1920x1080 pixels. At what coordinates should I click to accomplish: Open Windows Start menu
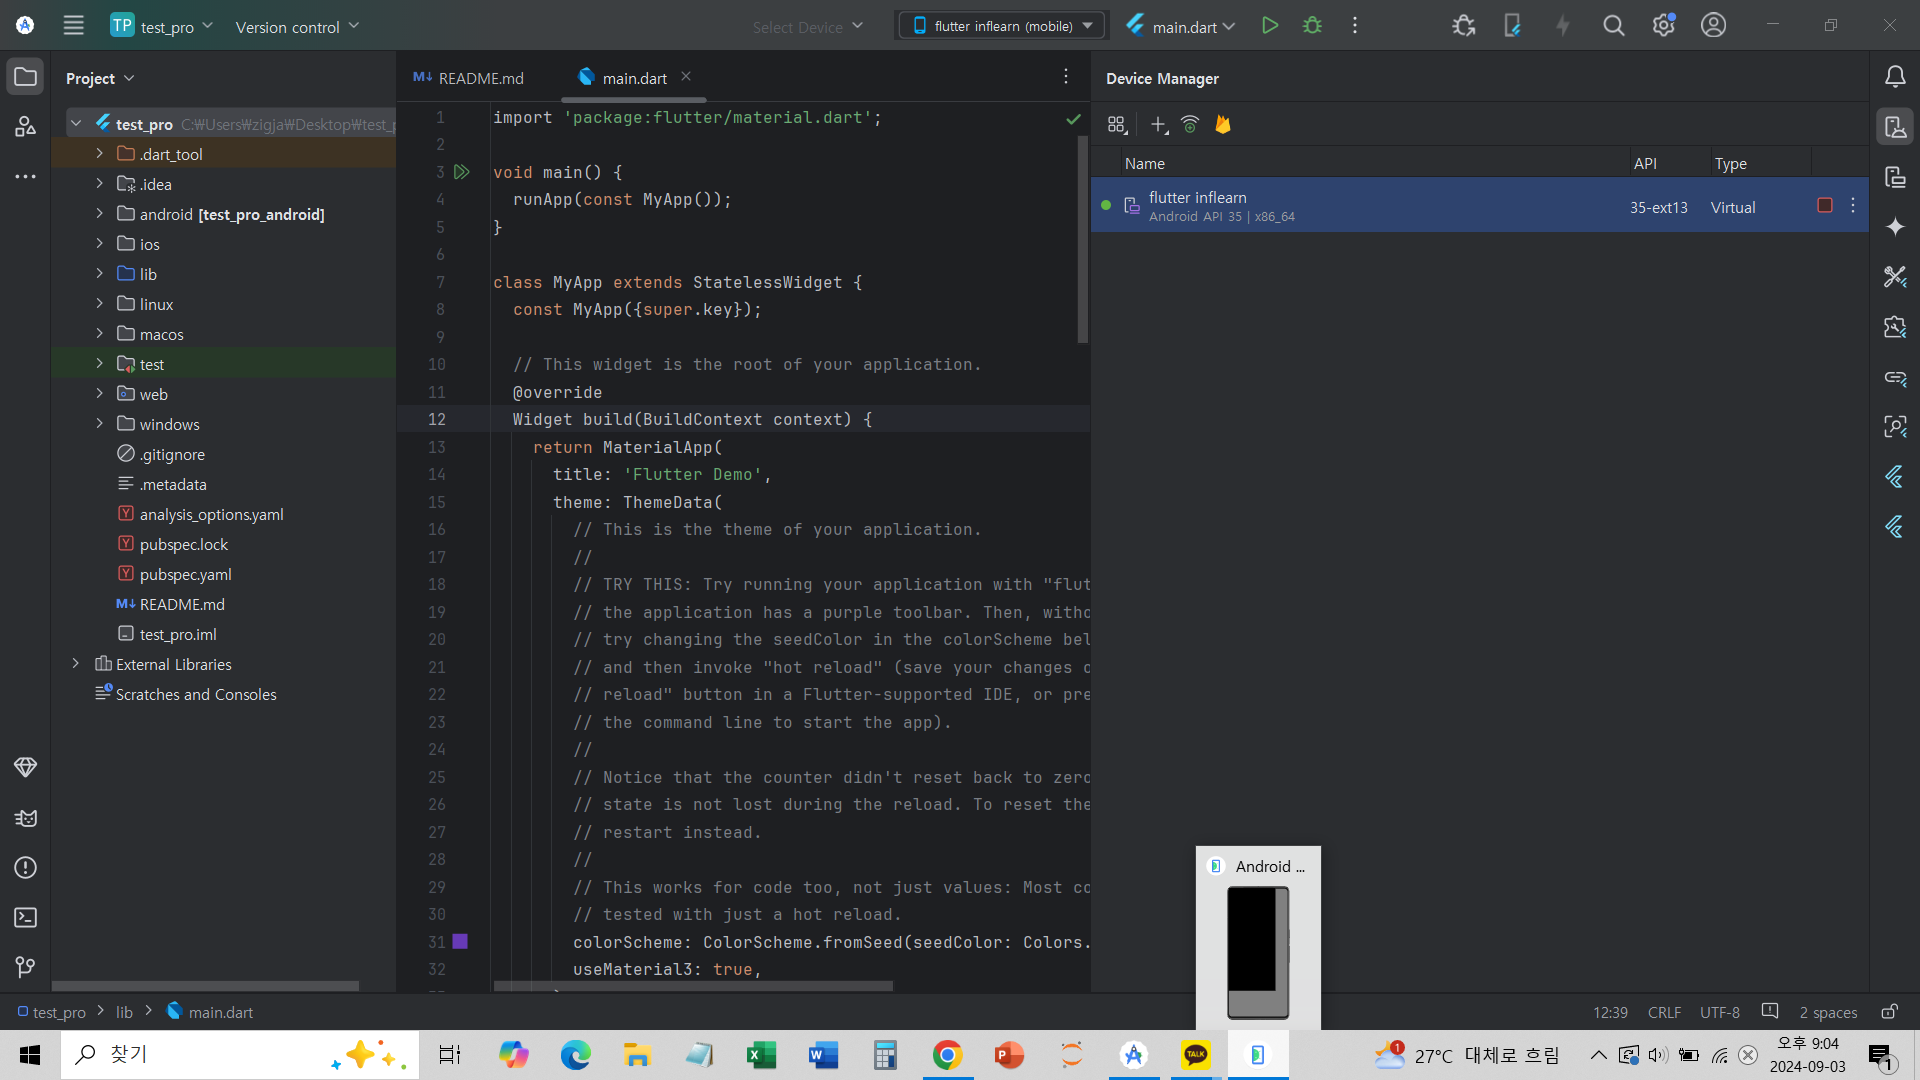click(30, 1055)
